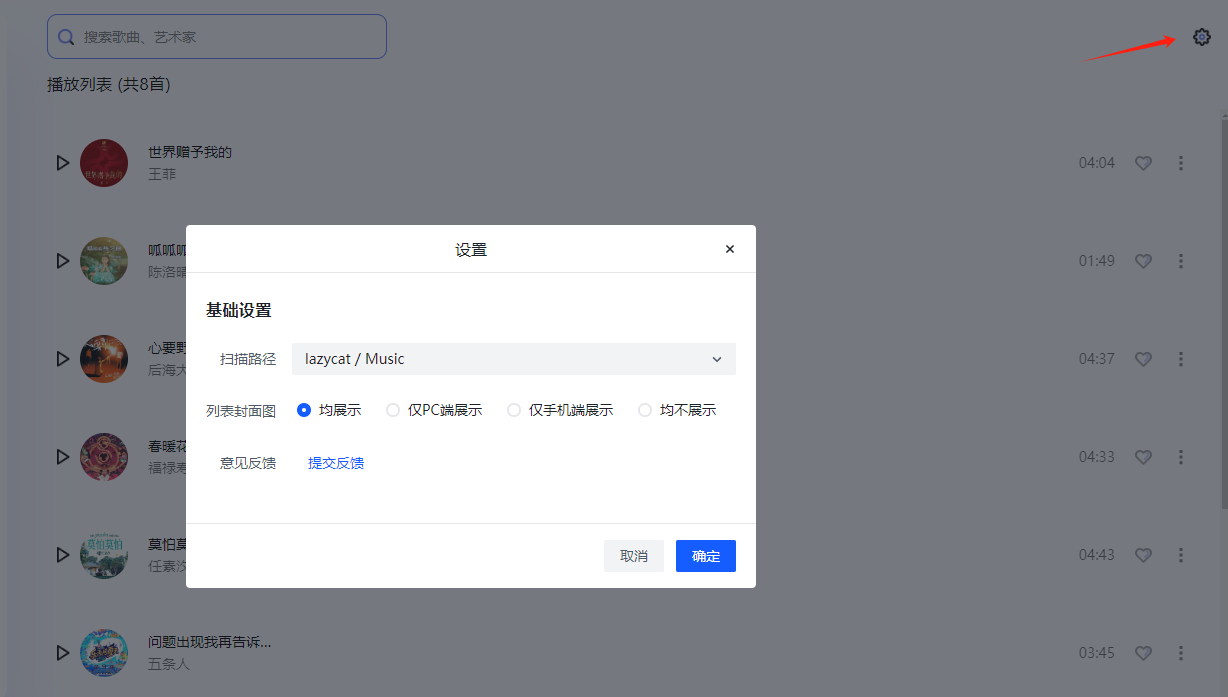
Task: Open more options for 世界赠予我的
Action: coord(1181,163)
